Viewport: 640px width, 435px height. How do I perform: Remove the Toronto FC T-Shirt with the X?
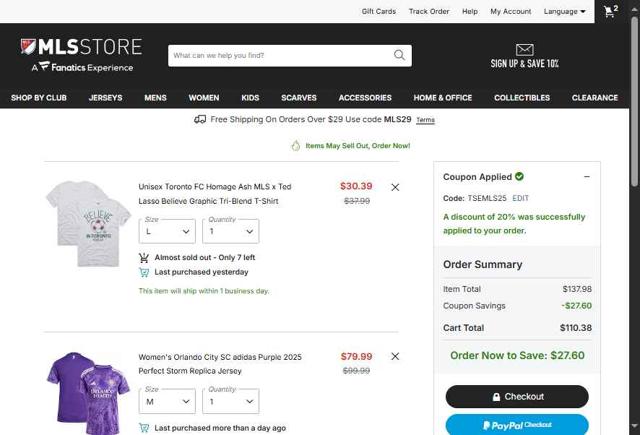tap(395, 187)
